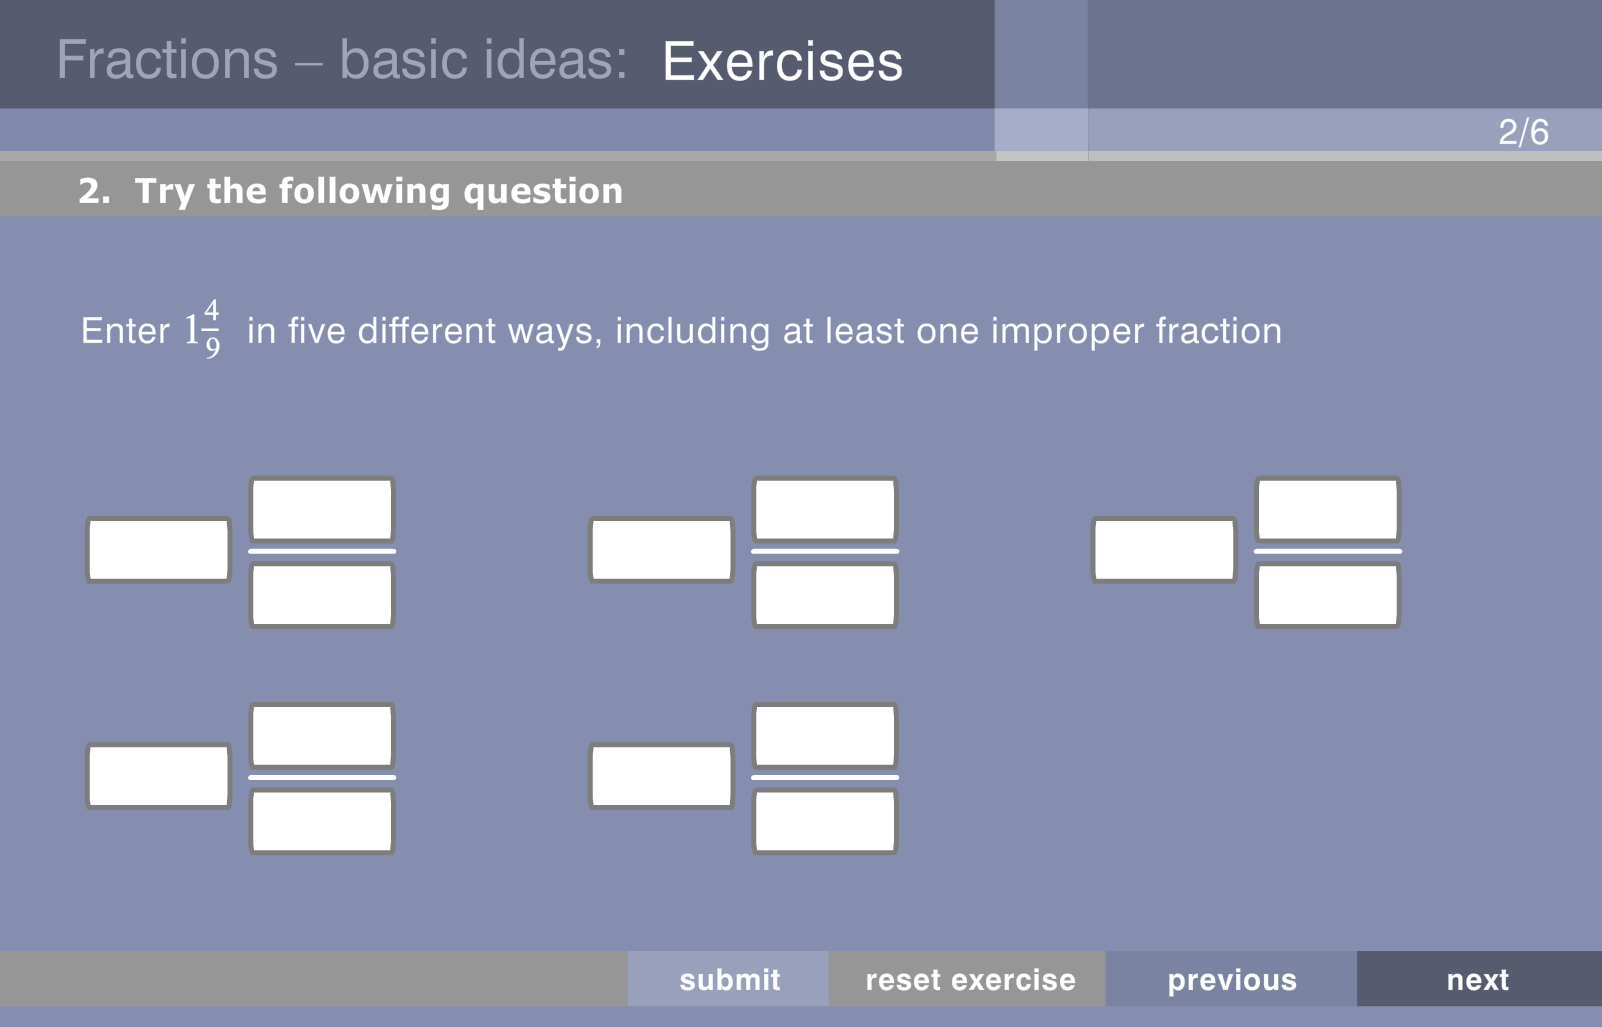Screen dimensions: 1602x1027
Task: Select denominator box of fourth fraction
Action: coord(322,821)
